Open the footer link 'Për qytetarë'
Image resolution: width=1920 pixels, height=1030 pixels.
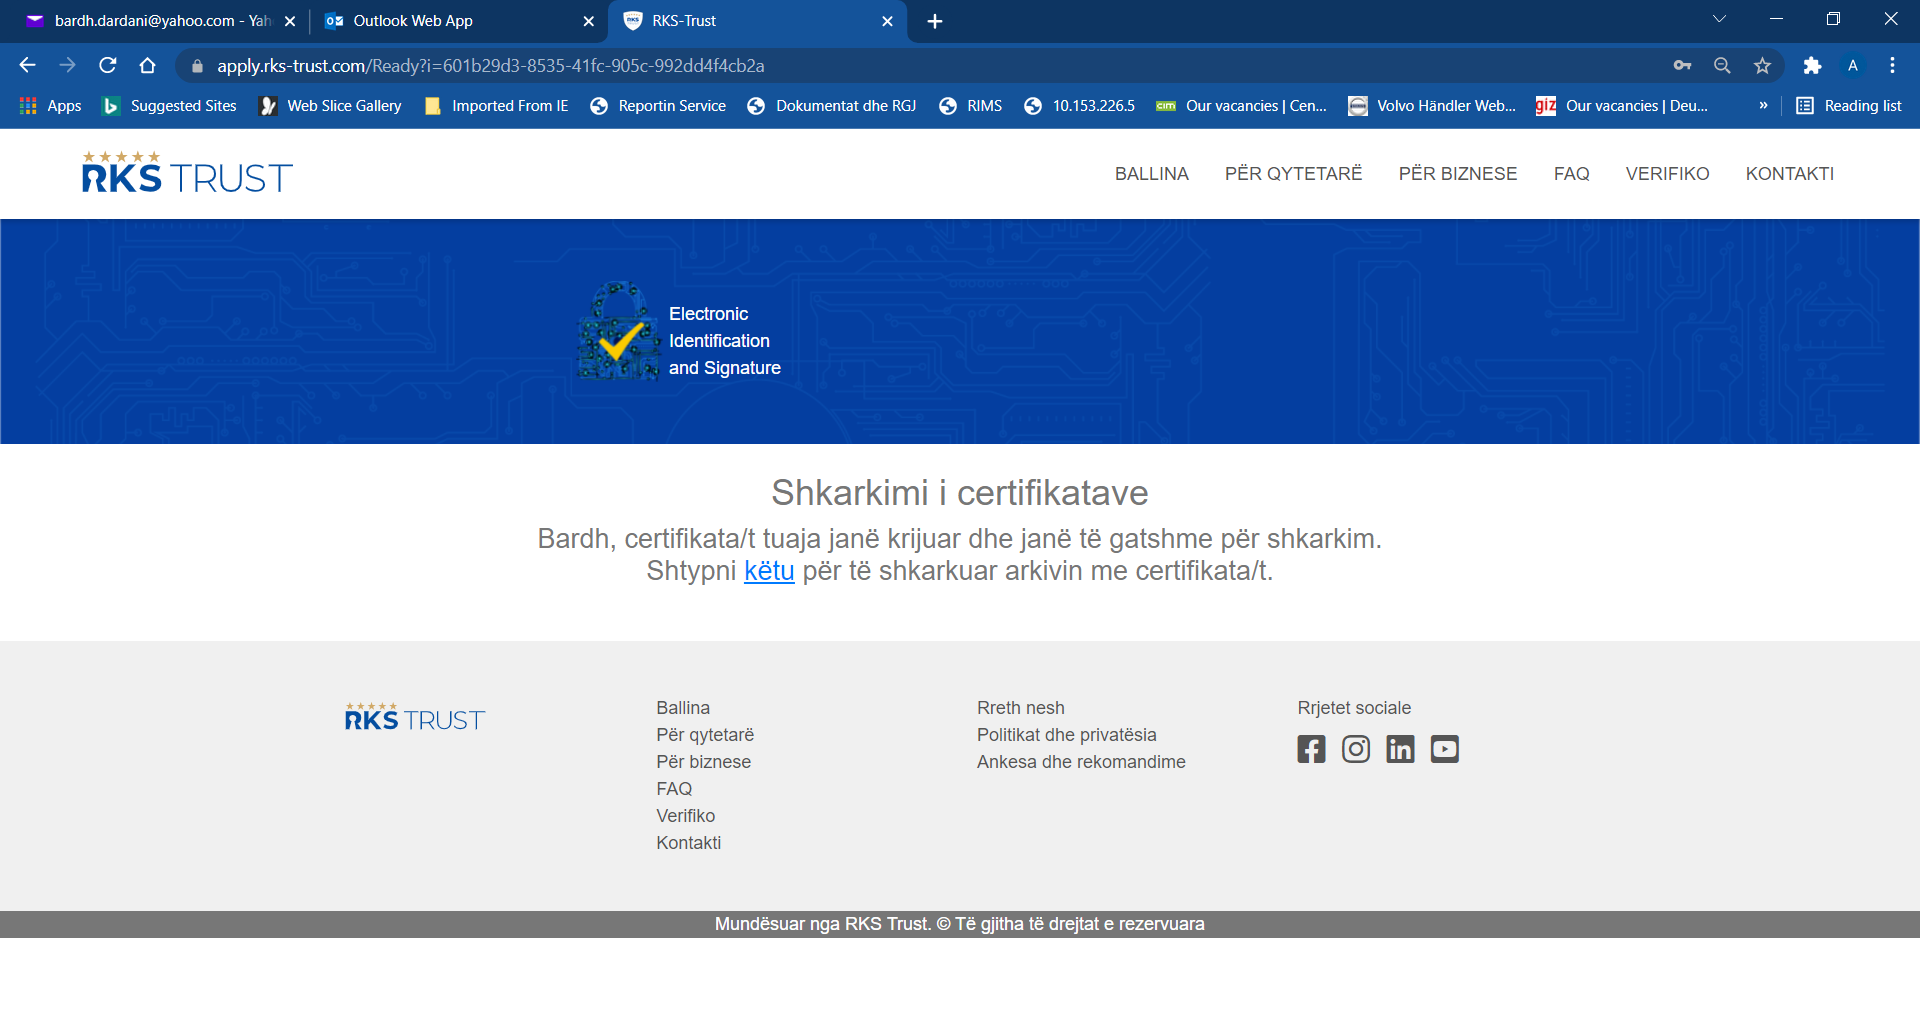[x=705, y=735]
